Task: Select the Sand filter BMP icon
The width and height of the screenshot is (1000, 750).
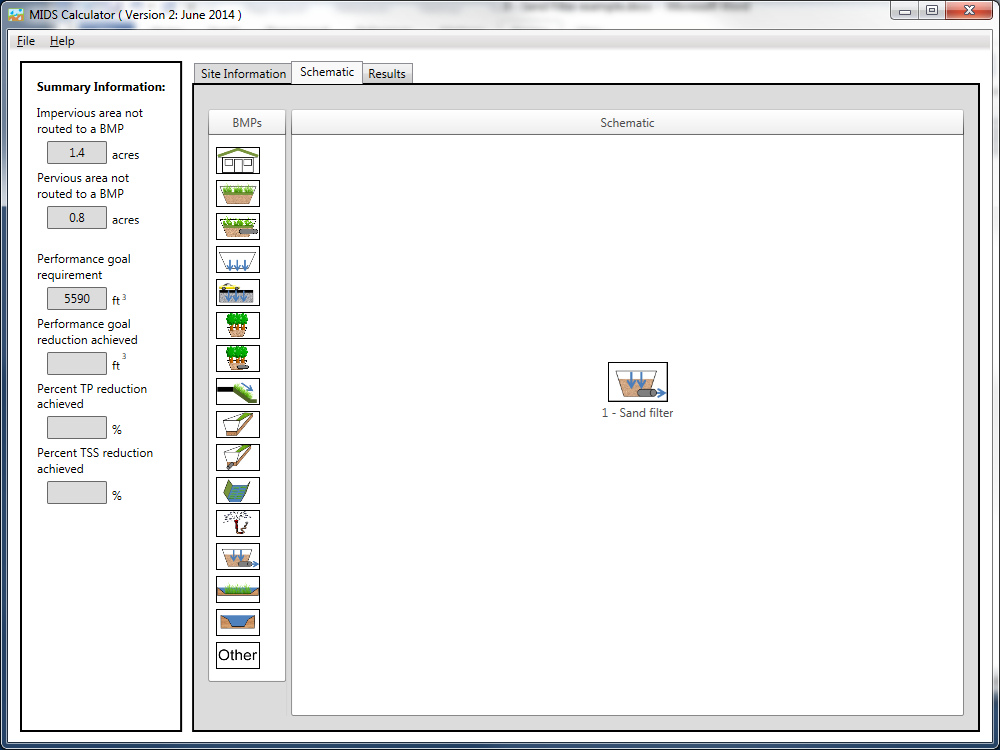Action: 237,556
